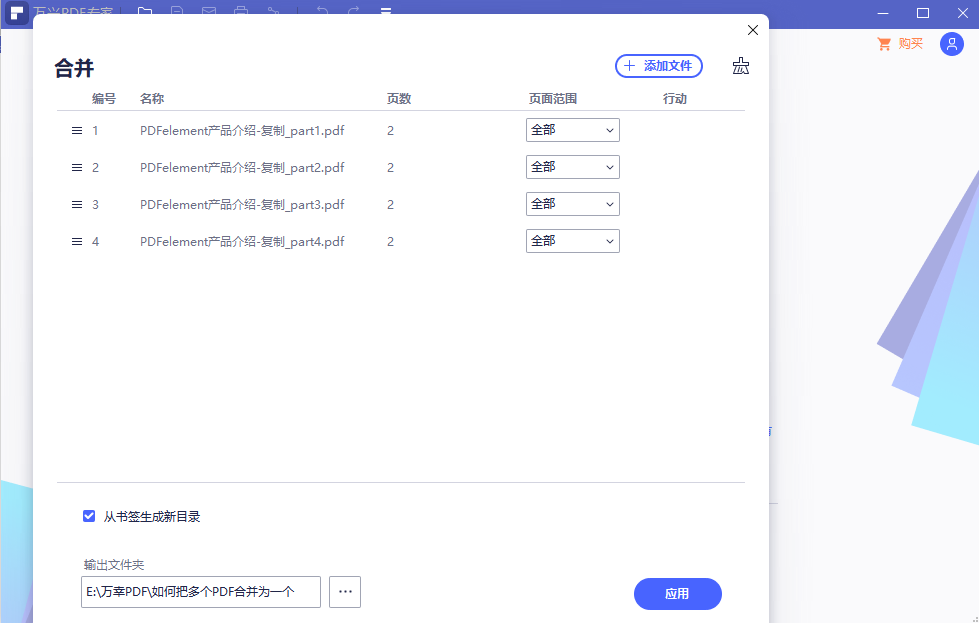This screenshot has width=979, height=623.
Task: Click the redo arrow icon
Action: tap(354, 10)
